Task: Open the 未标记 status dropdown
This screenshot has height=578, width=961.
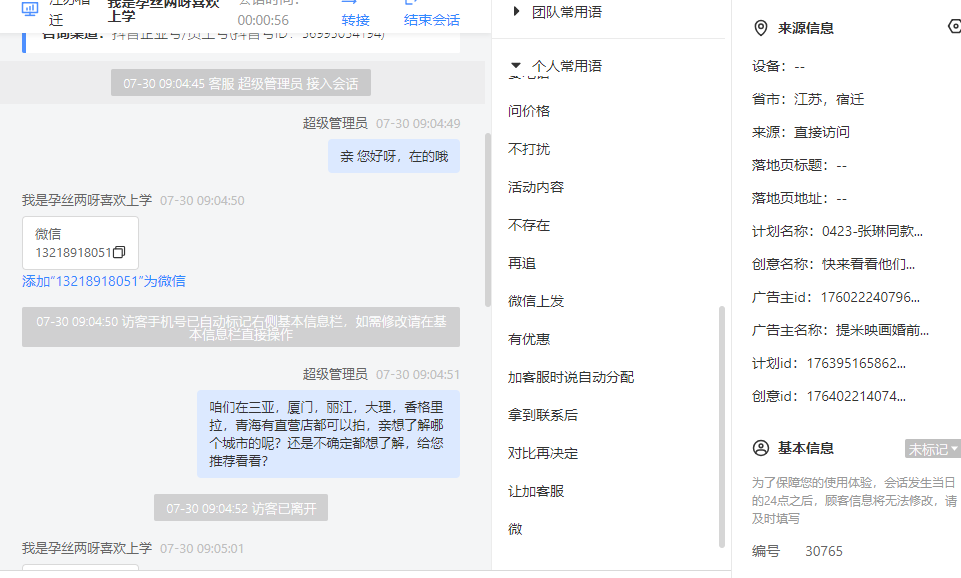Action: (932, 449)
